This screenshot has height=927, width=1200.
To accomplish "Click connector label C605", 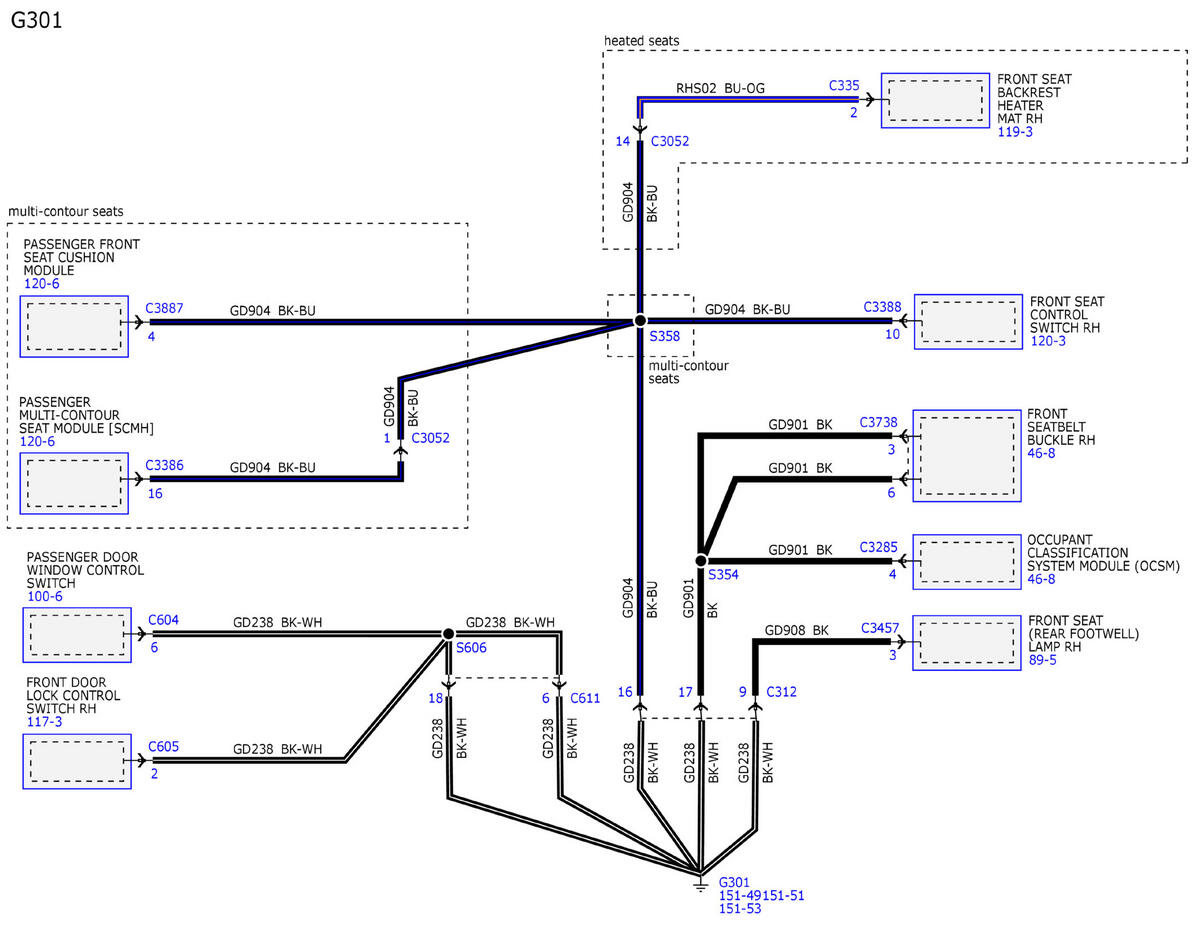I will point(163,746).
